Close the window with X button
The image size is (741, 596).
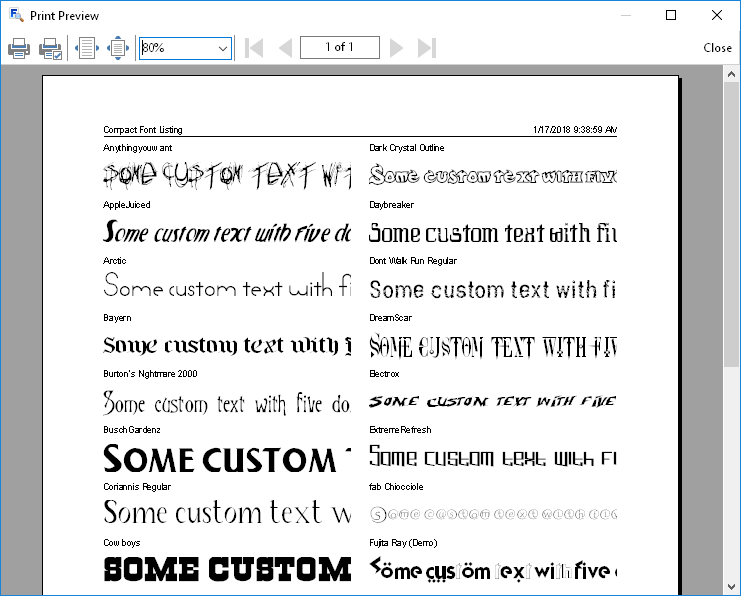tap(717, 15)
